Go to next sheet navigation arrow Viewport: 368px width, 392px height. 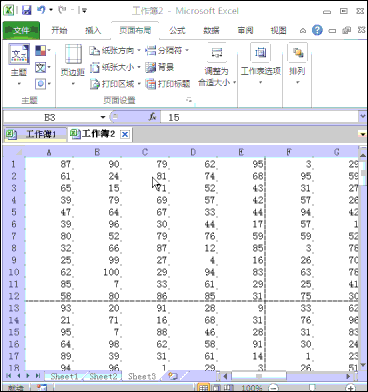[28, 376]
